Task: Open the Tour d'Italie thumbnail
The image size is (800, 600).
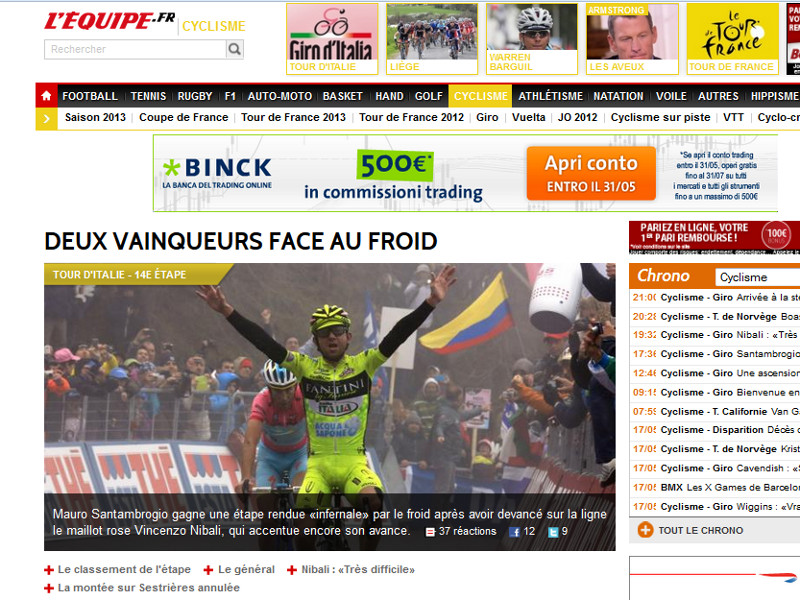Action: coord(332,39)
